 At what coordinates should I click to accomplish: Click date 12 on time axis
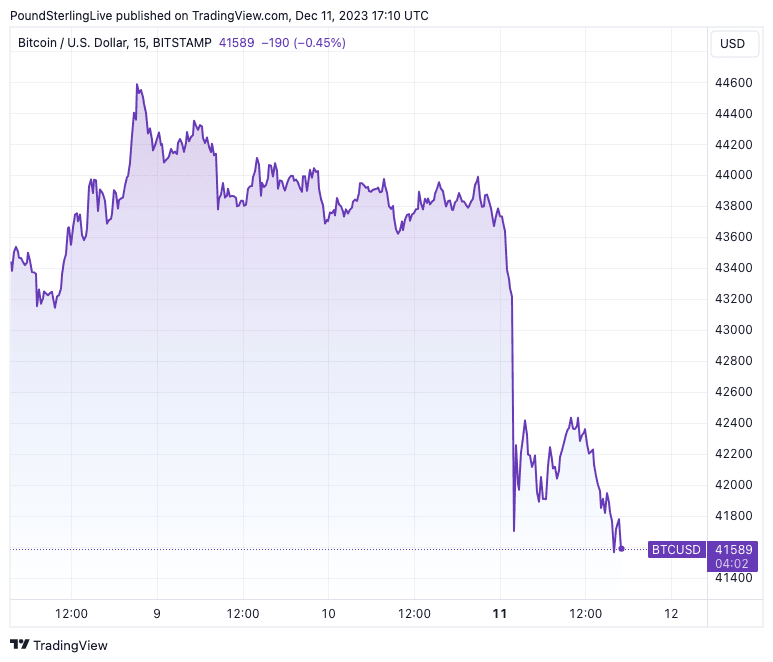pyautogui.click(x=671, y=613)
